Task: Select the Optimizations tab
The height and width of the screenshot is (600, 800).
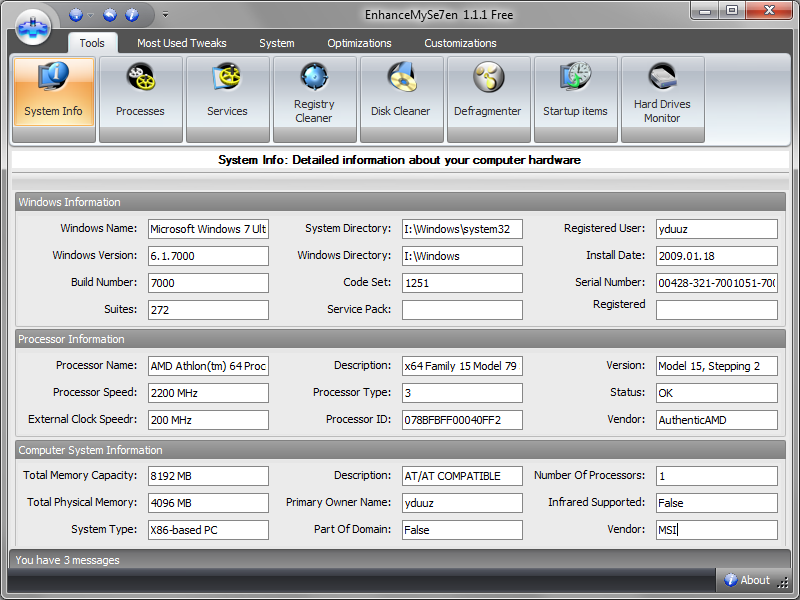Action: point(359,43)
